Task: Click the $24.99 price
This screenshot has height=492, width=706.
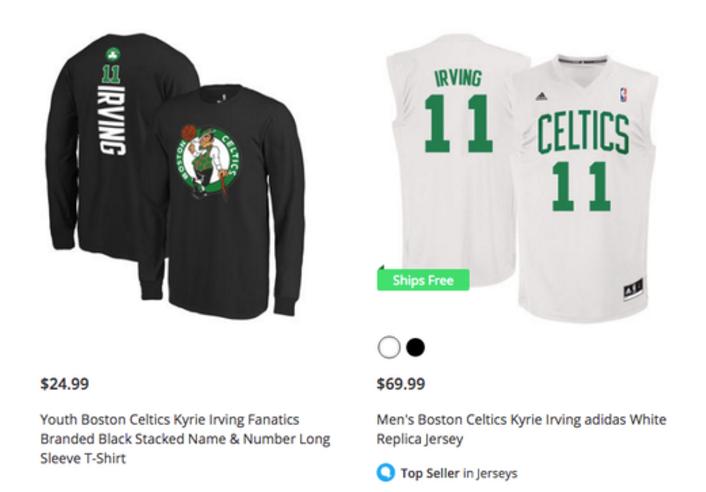Action: pyautogui.click(x=64, y=383)
